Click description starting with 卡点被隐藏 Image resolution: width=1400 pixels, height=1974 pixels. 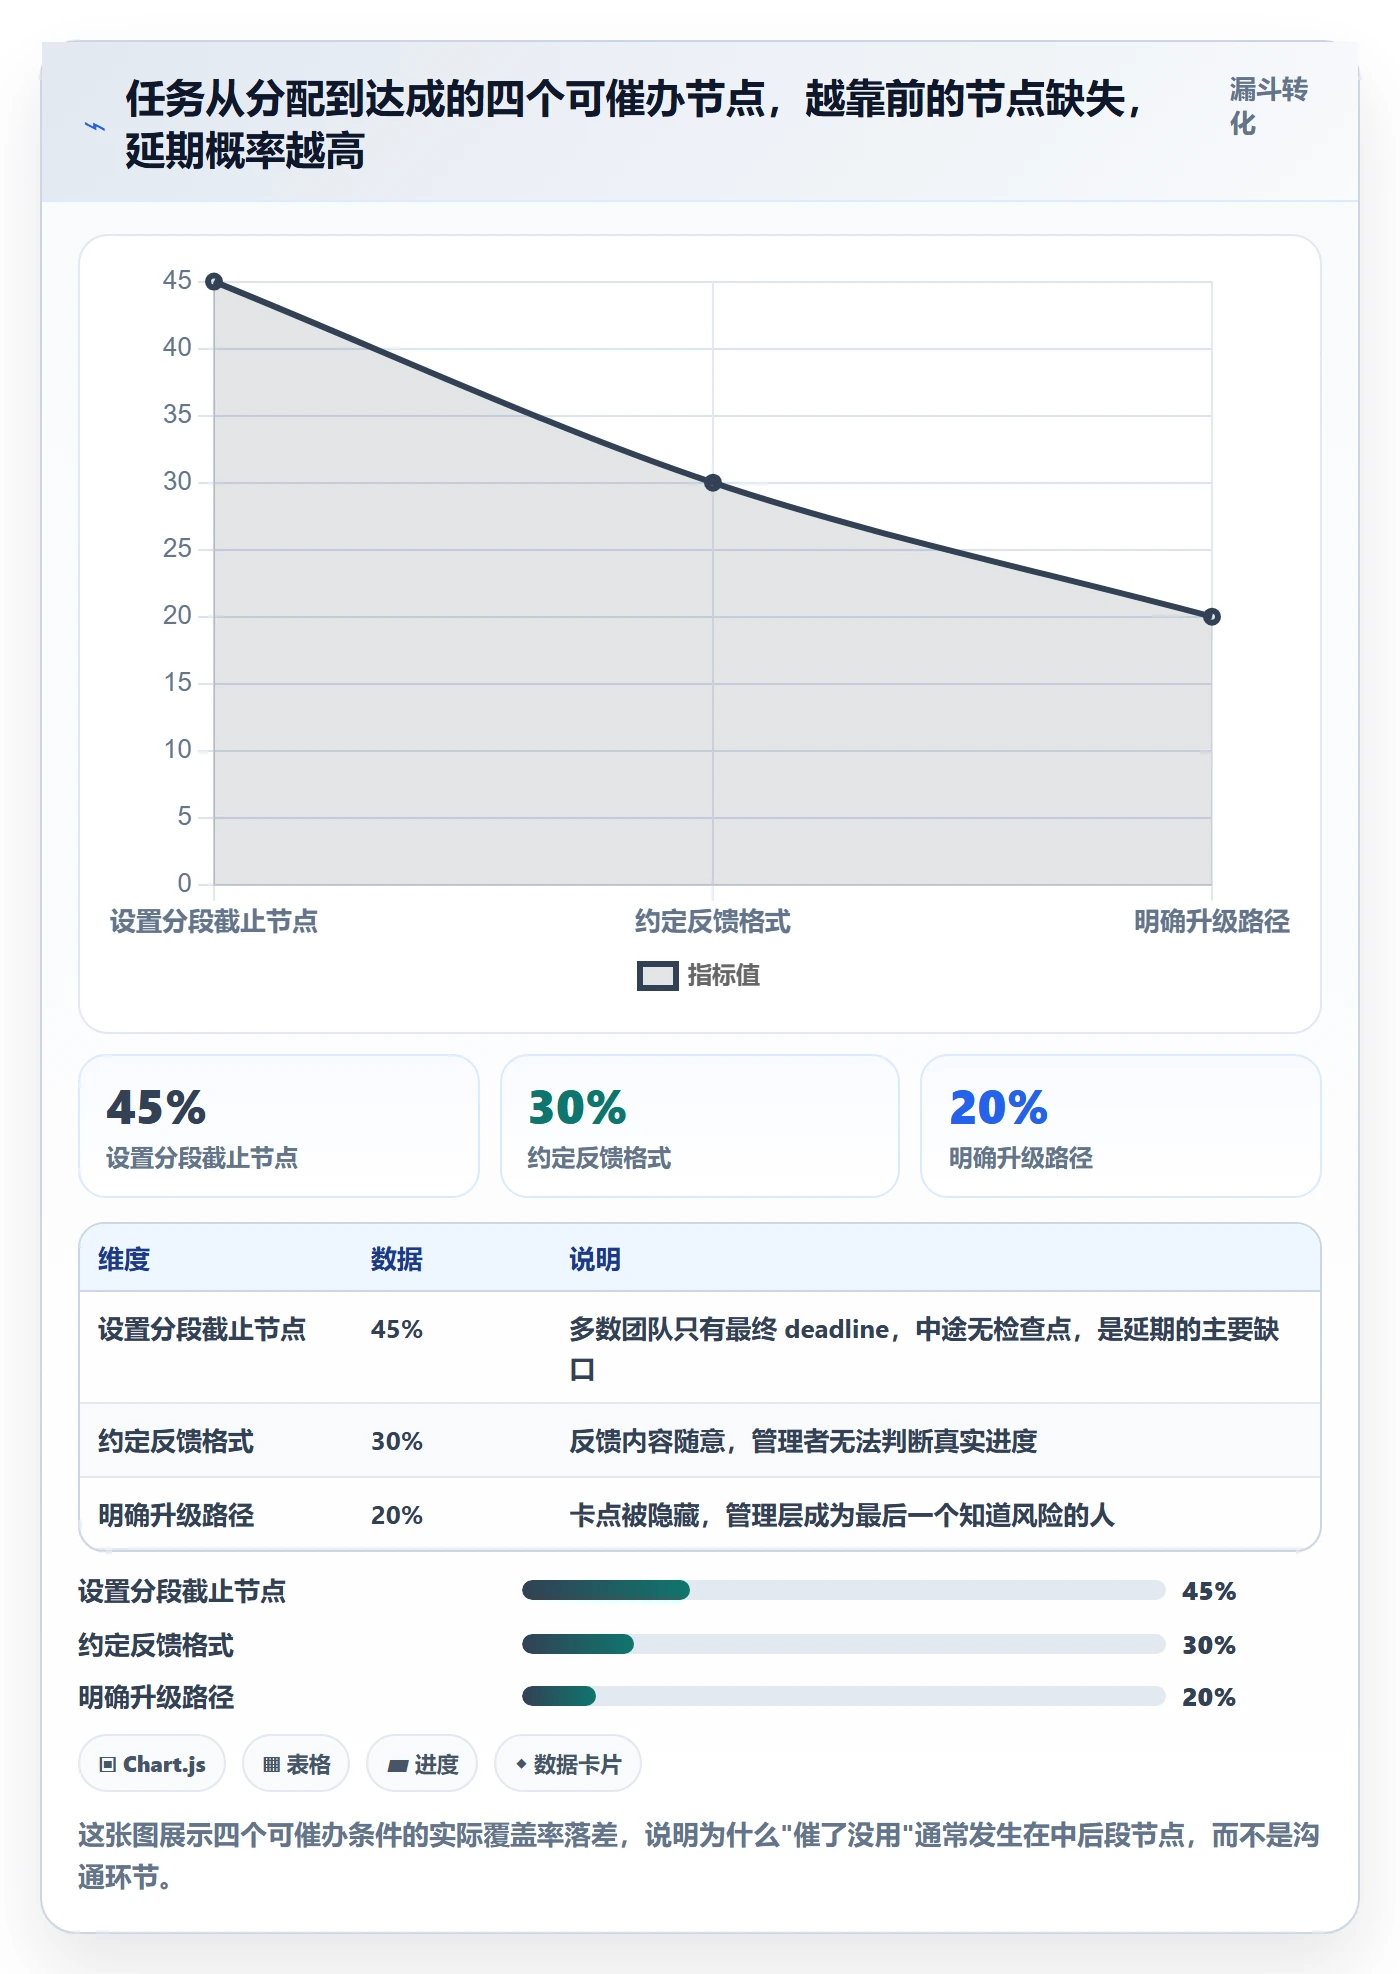pyautogui.click(x=842, y=1515)
